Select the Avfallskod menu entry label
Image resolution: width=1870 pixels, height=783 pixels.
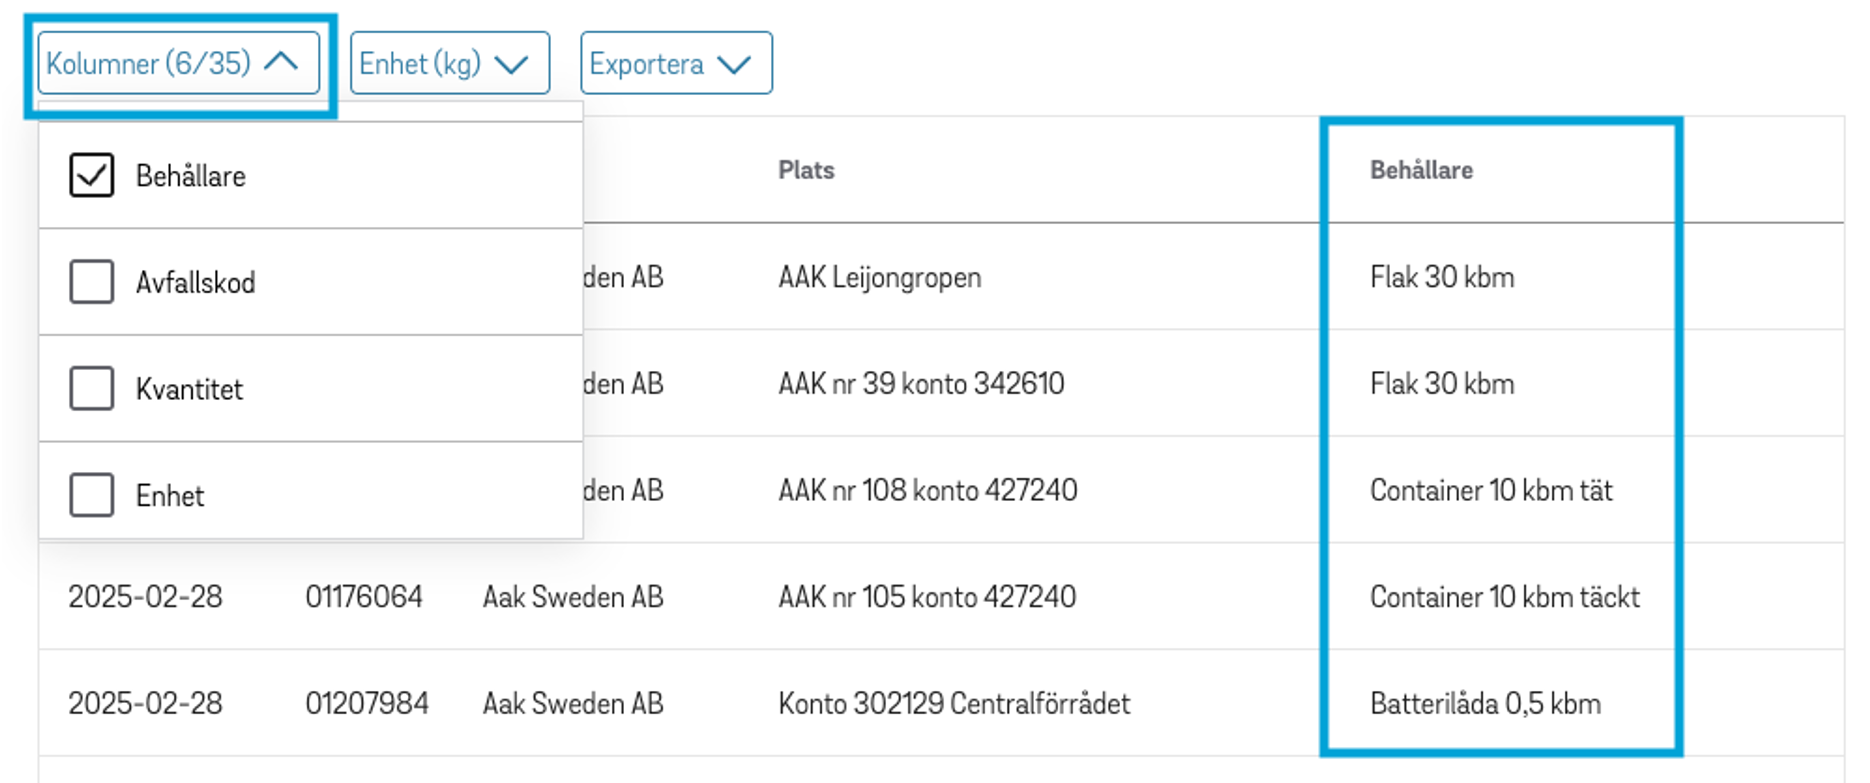pos(195,283)
